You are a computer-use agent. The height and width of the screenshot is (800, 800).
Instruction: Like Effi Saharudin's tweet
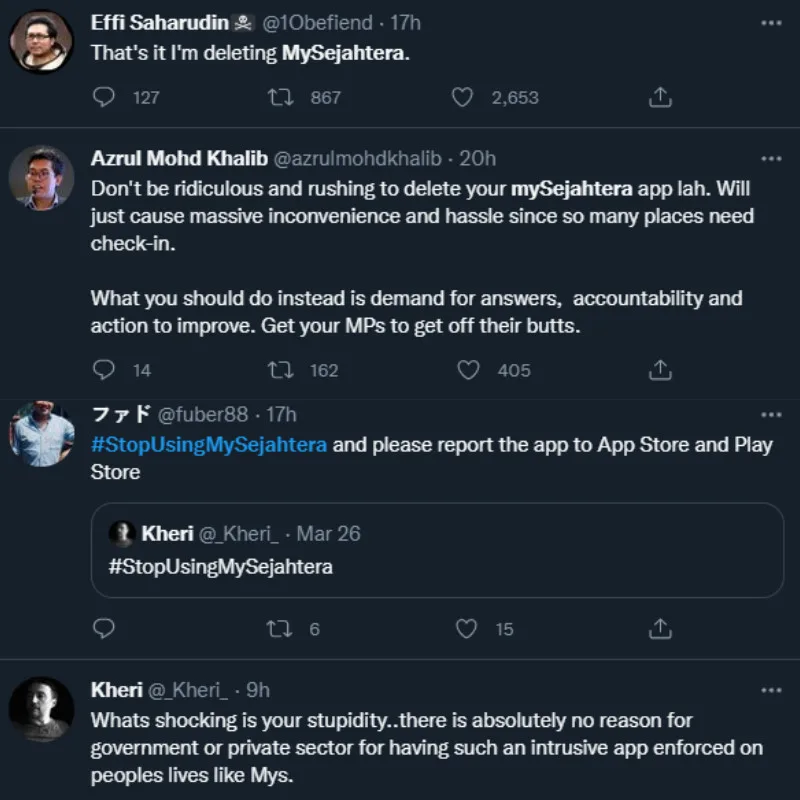coord(462,97)
